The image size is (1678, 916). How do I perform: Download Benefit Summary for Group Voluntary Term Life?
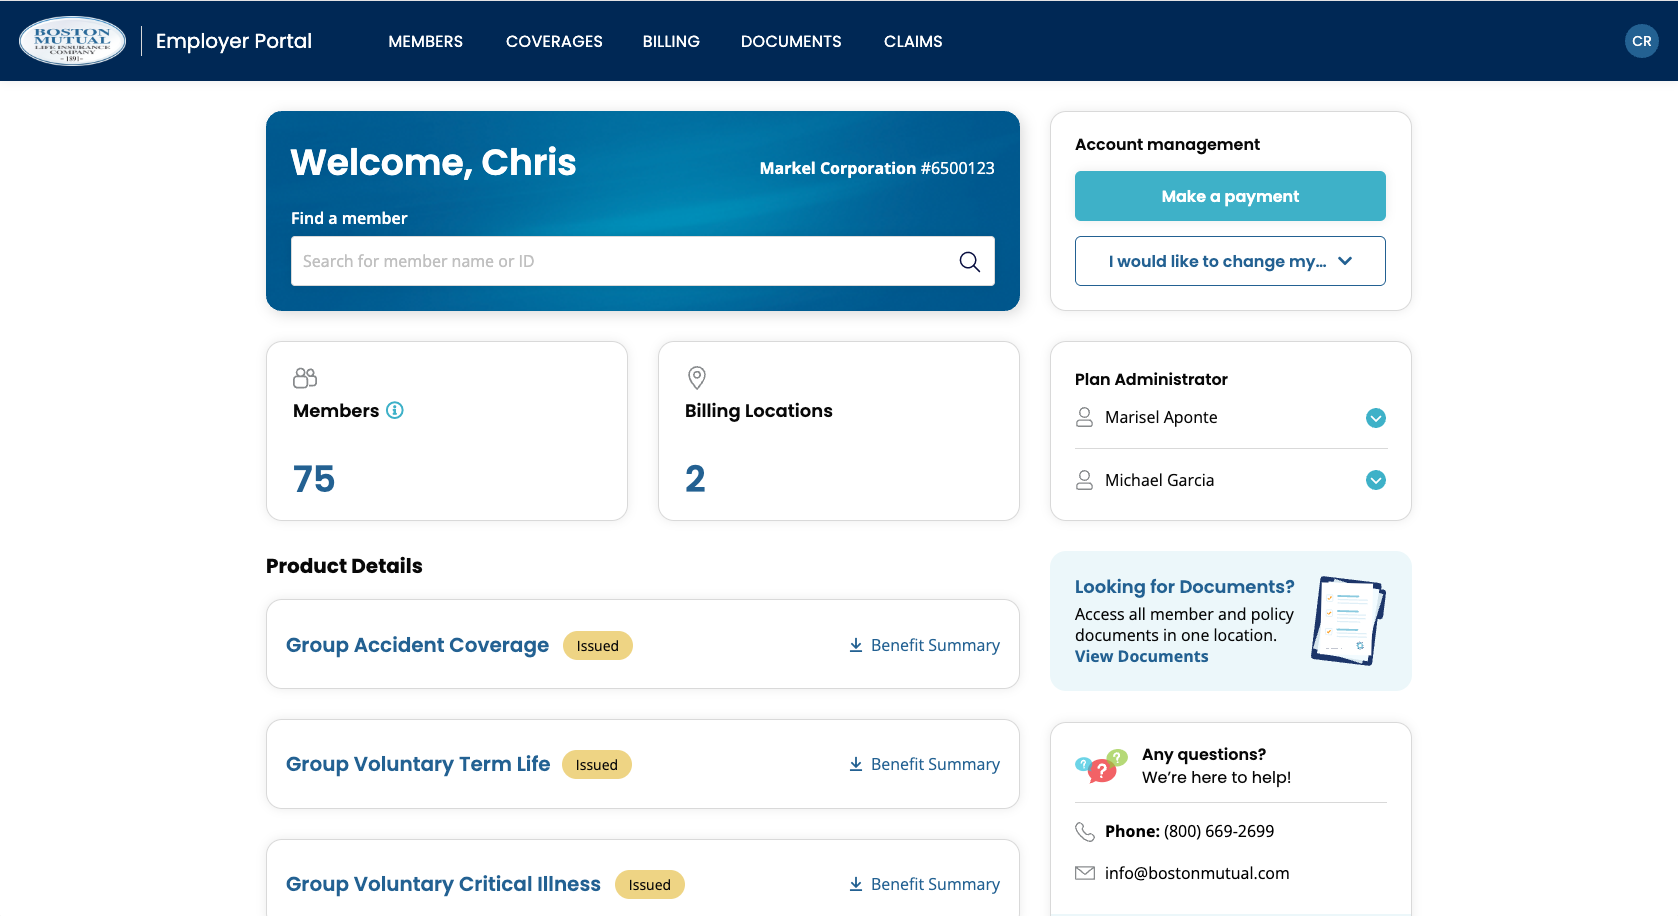point(935,764)
